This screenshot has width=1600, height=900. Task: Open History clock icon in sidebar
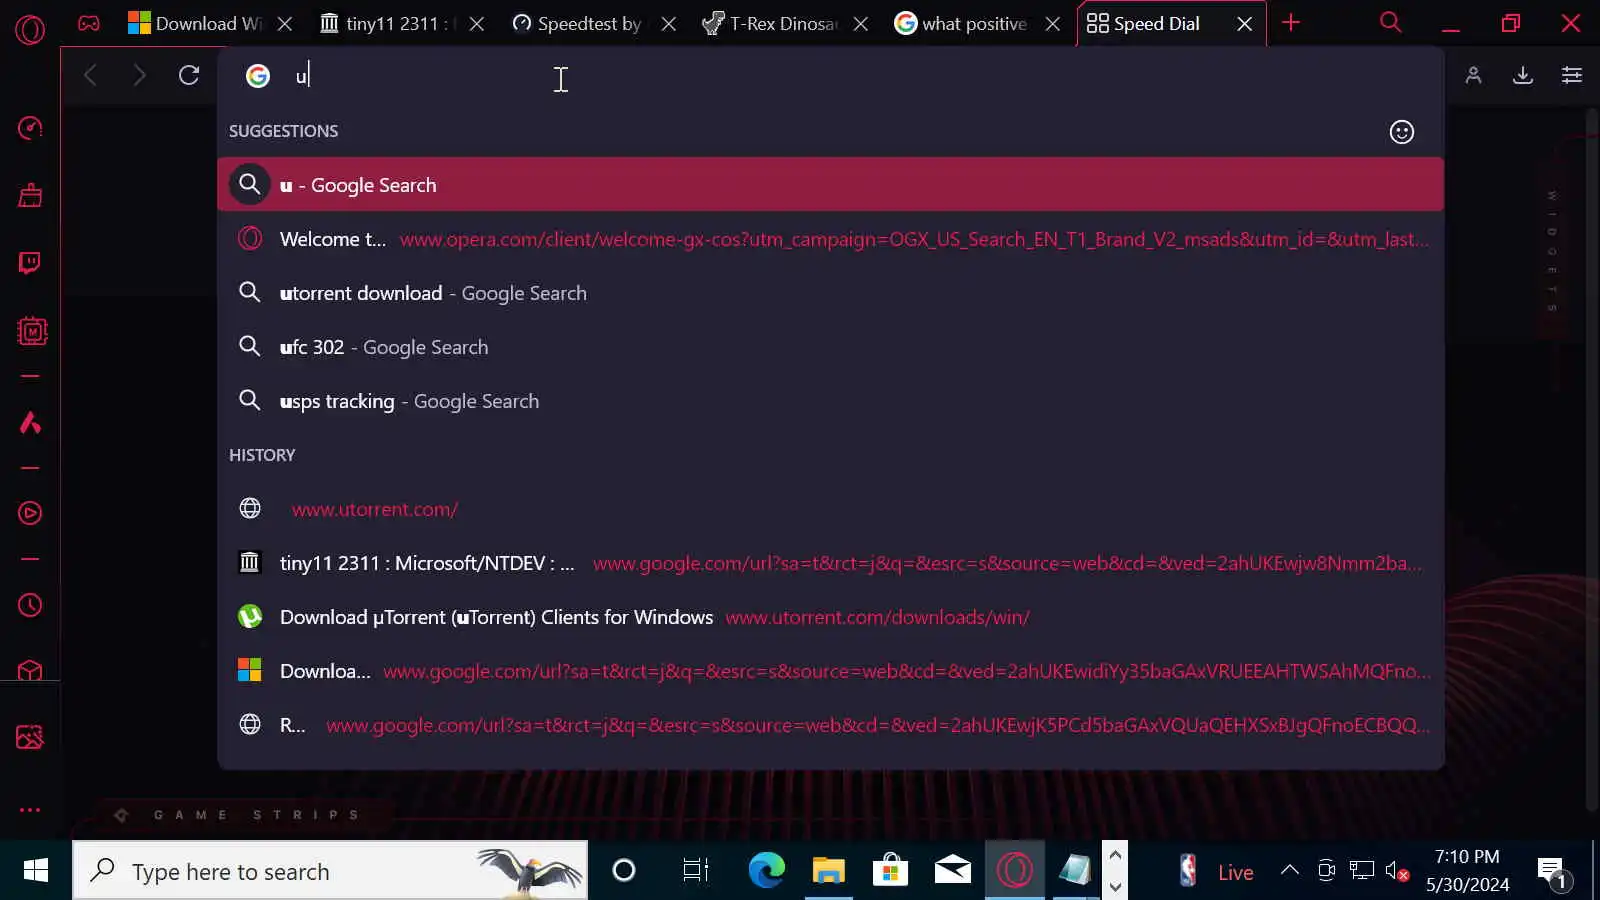coord(30,605)
